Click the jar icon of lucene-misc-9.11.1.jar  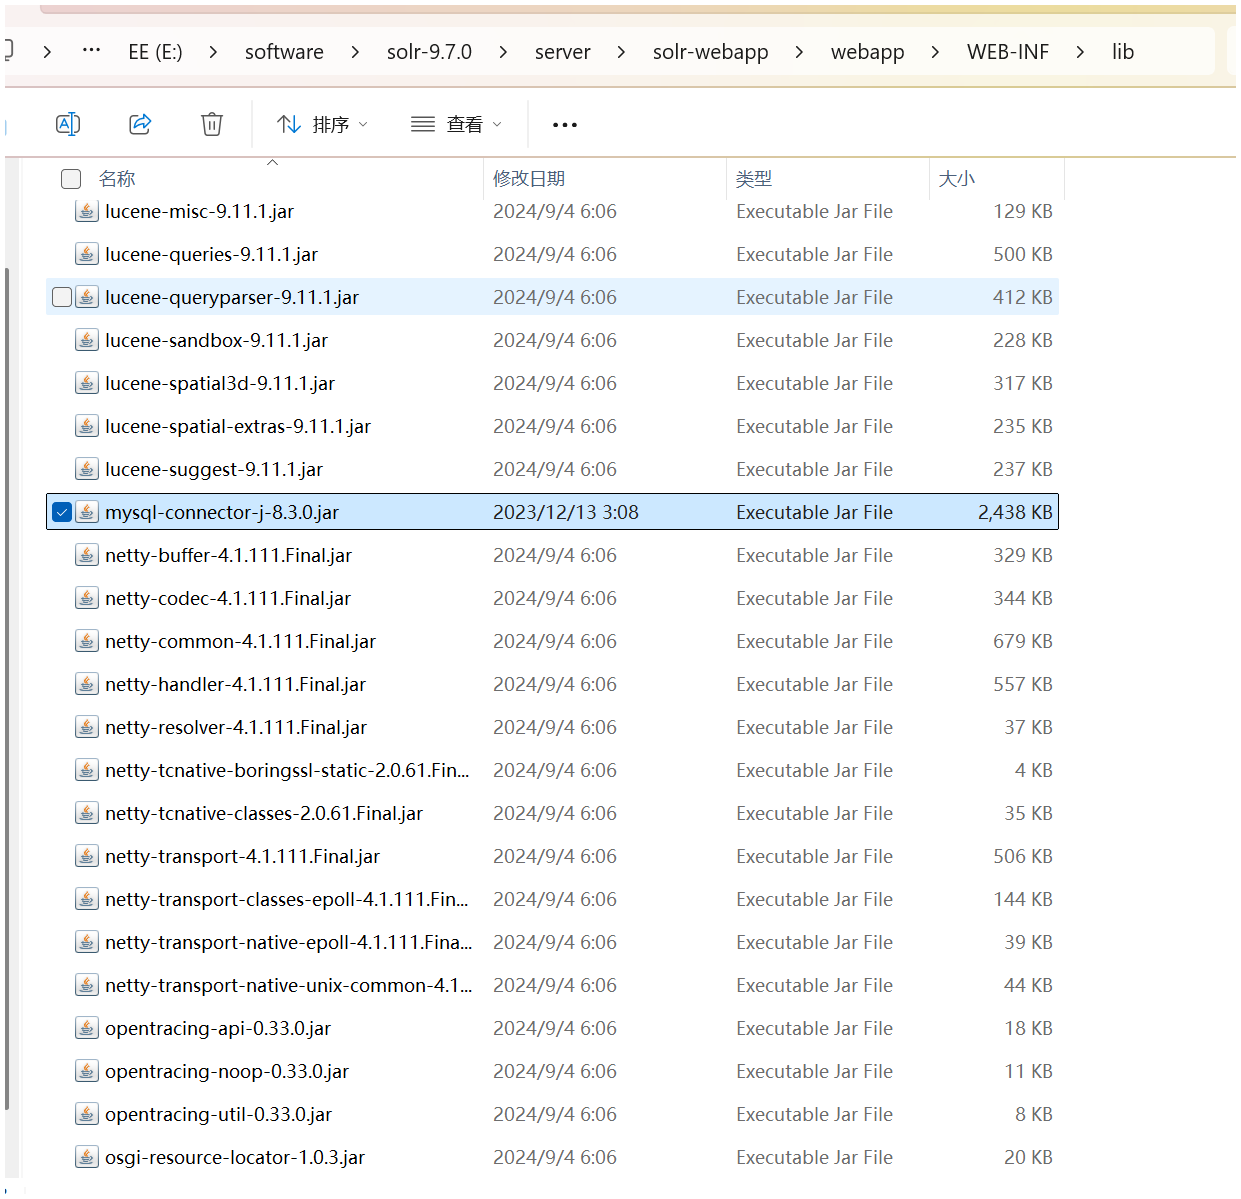[x=87, y=211]
